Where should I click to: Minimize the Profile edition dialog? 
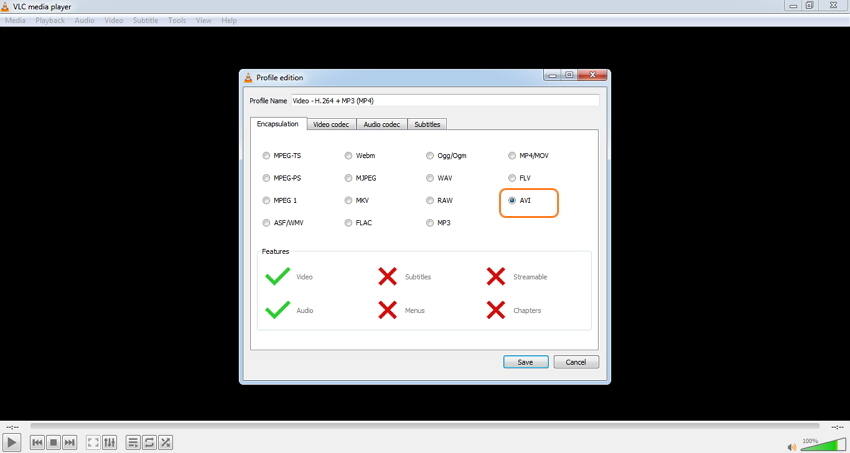tap(552, 75)
